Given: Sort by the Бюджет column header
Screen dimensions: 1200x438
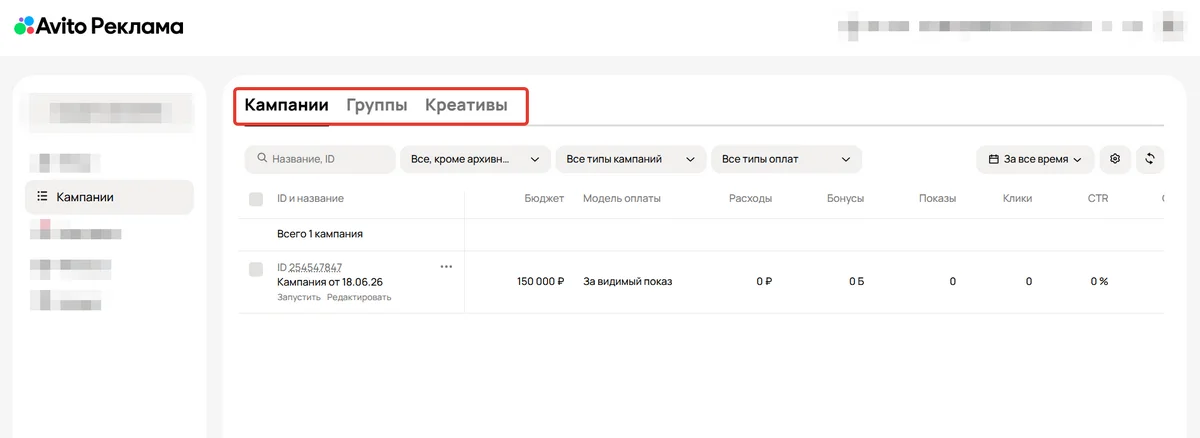Looking at the screenshot, I should pyautogui.click(x=544, y=199).
